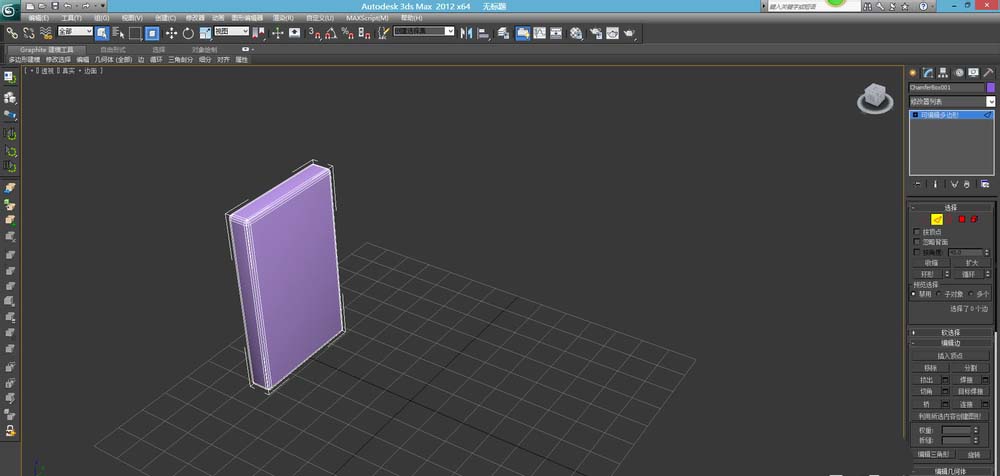Image resolution: width=1000 pixels, height=476 pixels.
Task: Enable the 按顶点 checkbox
Action: click(916, 232)
